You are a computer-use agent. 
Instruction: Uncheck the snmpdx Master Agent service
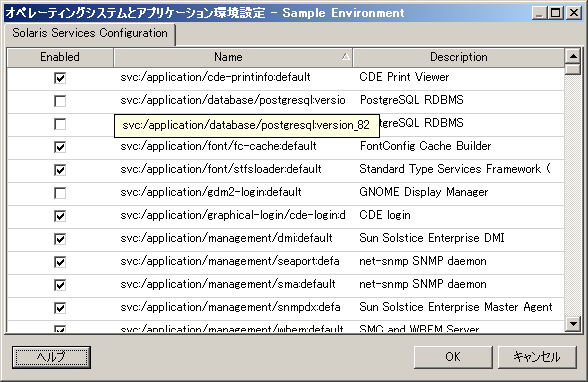tap(60, 308)
